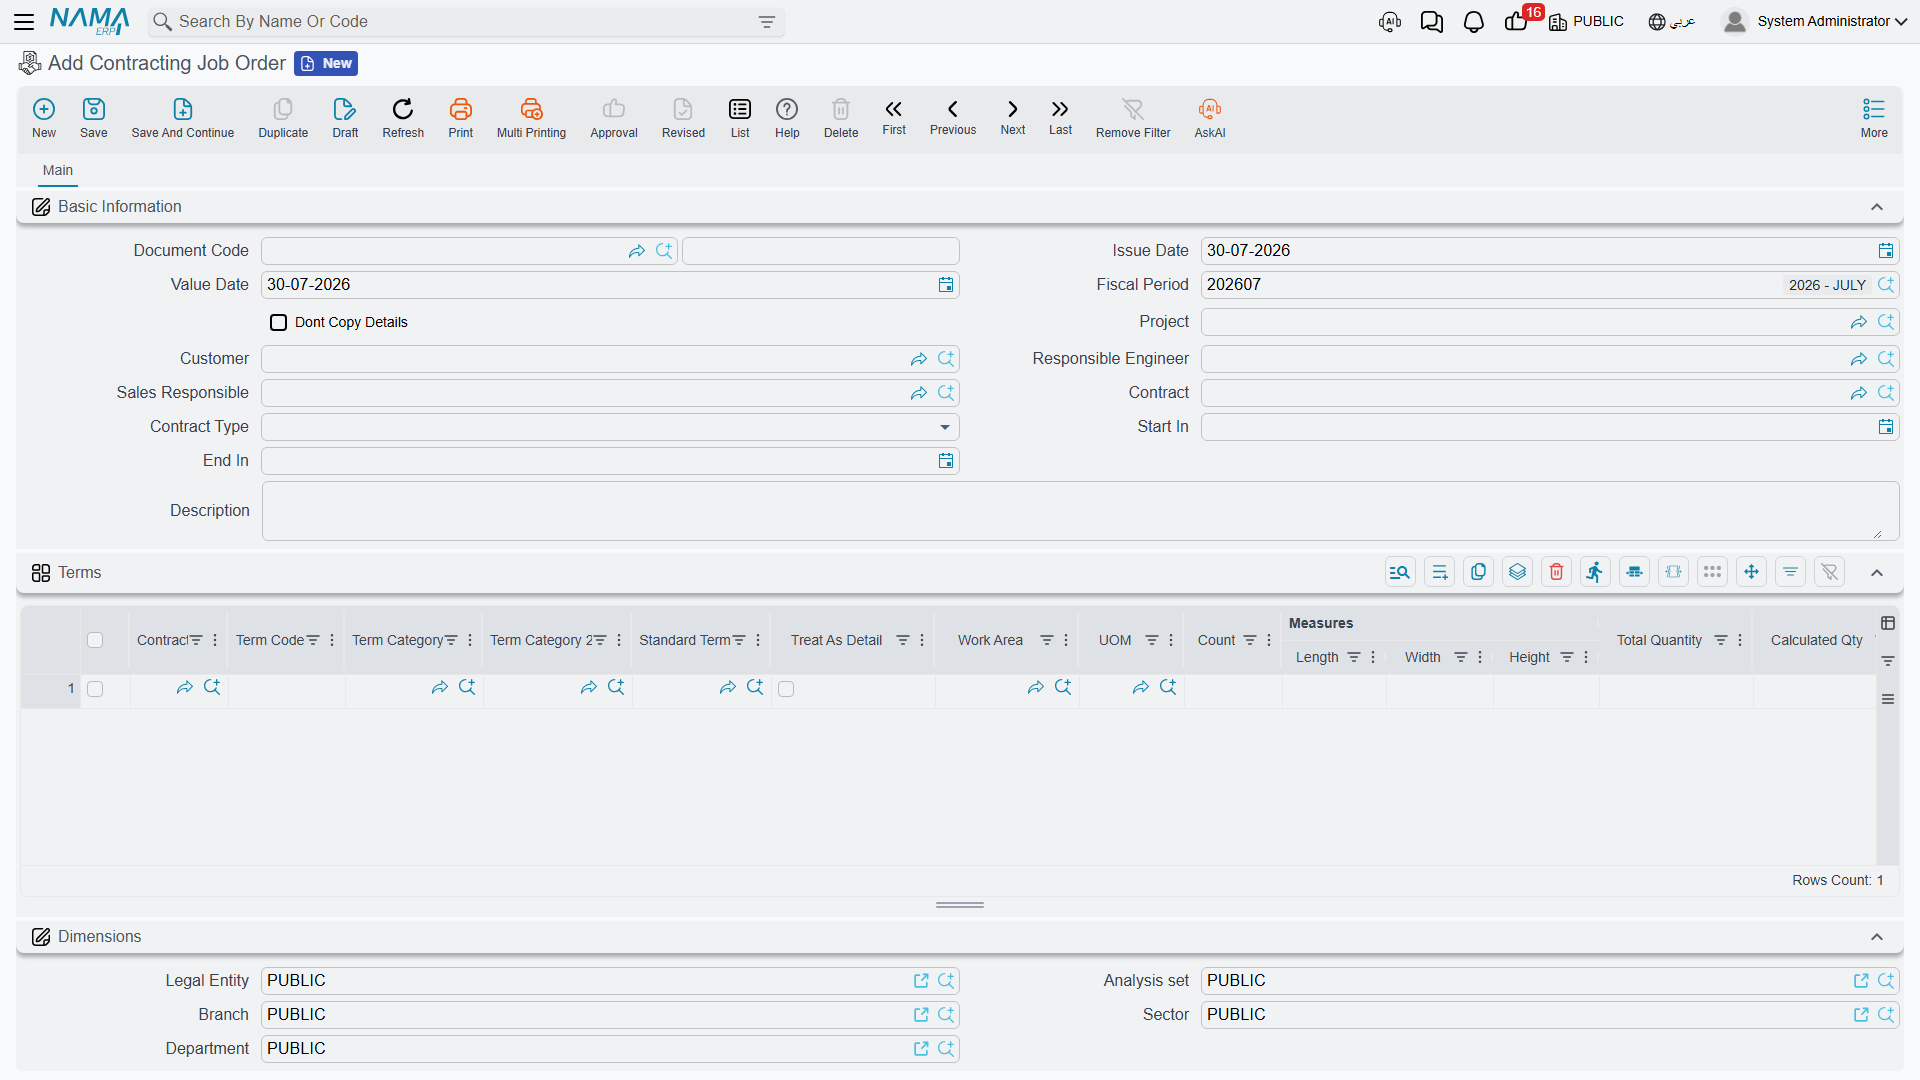Screen dimensions: 1920x1080
Task: Click the Description text area
Action: 1080,511
